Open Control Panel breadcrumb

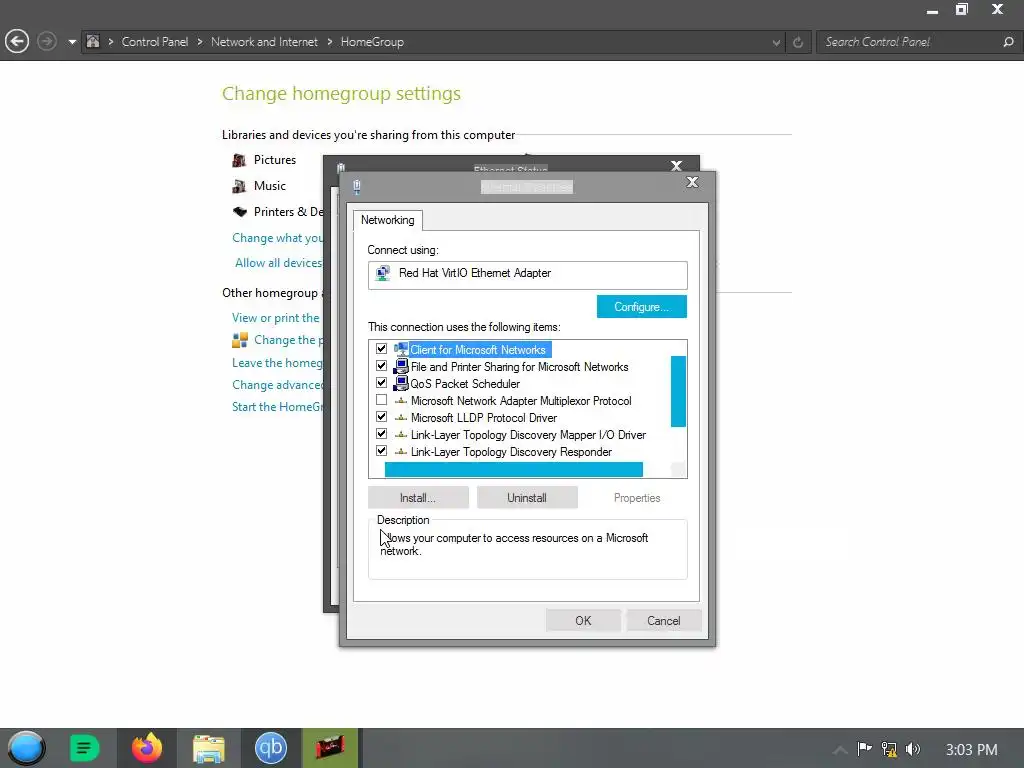(155, 42)
